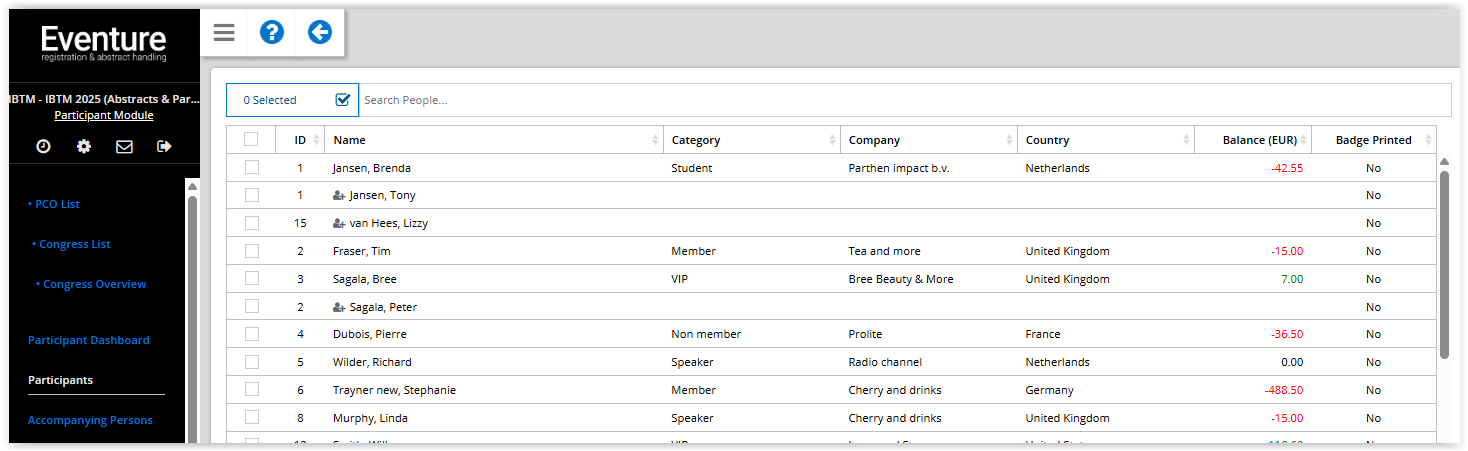
Task: Click the Participant Module link
Action: pyautogui.click(x=104, y=115)
